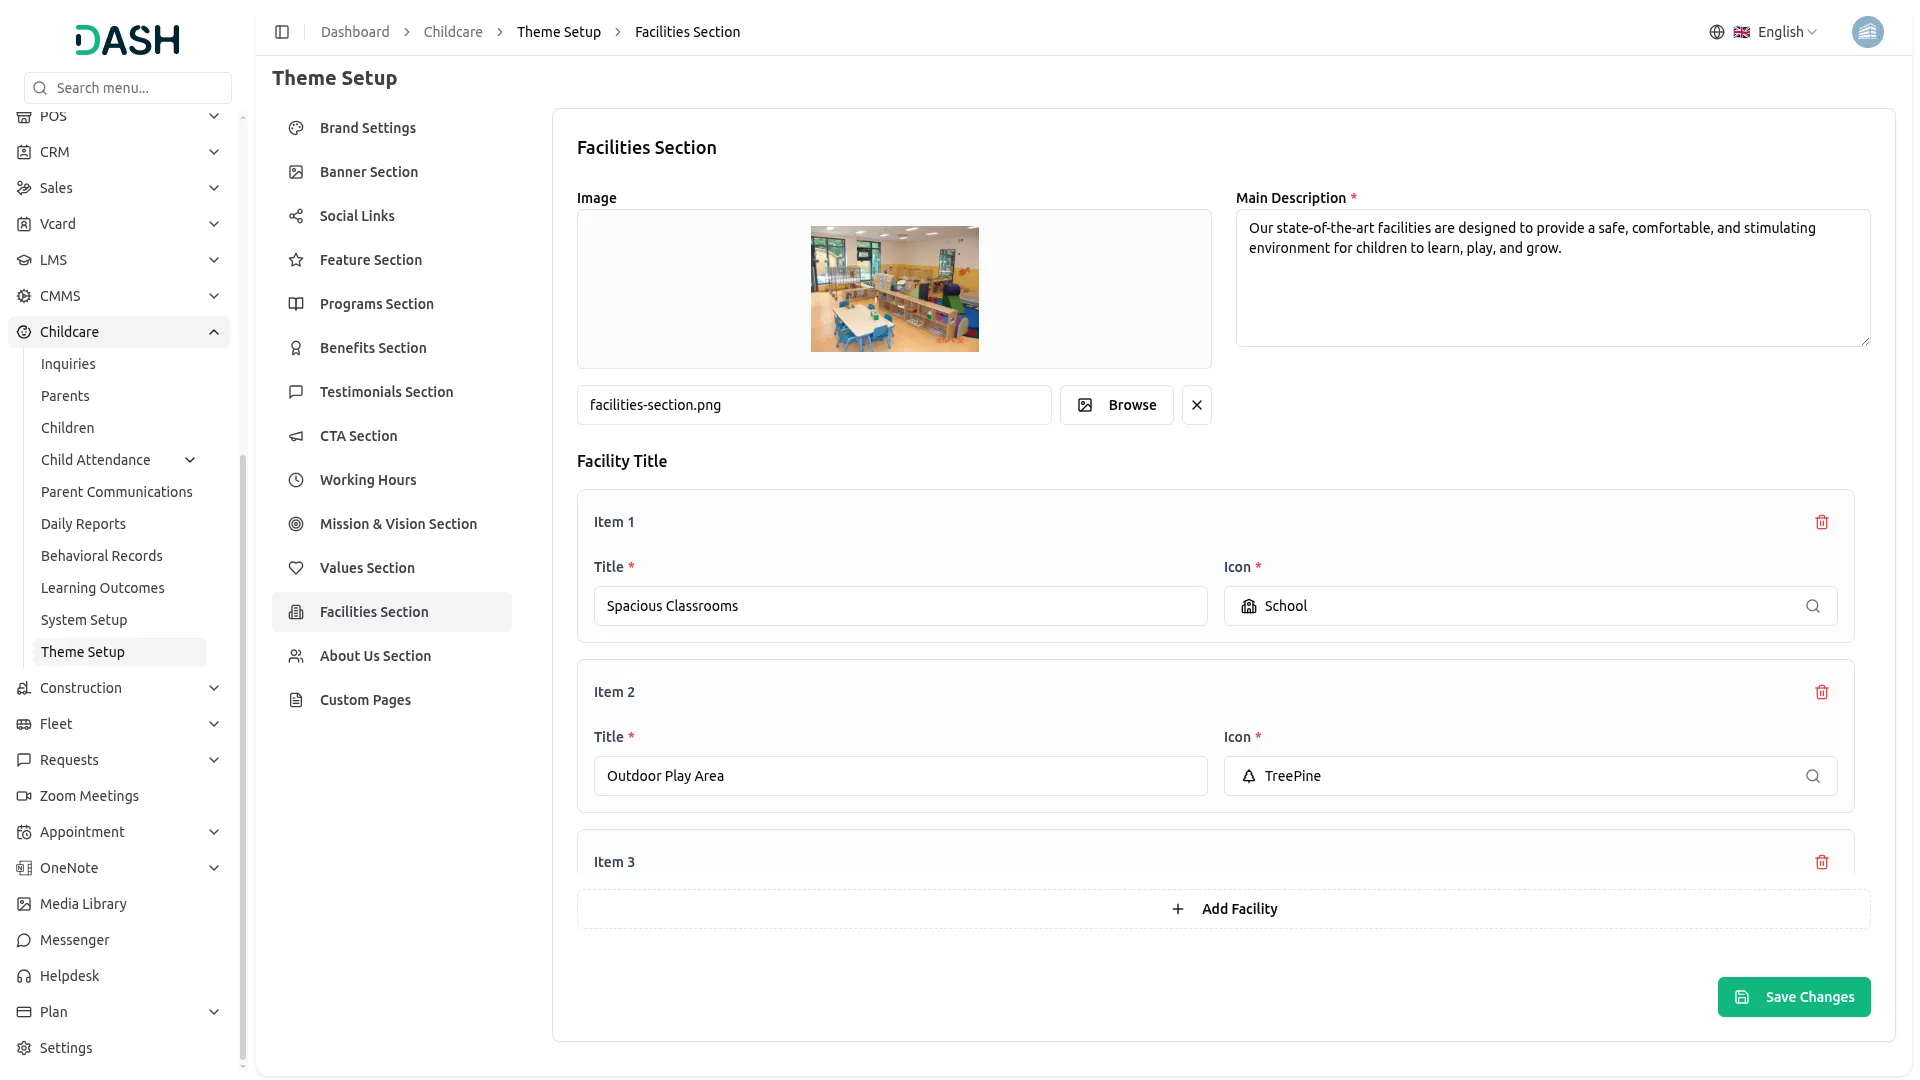Open the Mission & Vision Section tab
Image resolution: width=1920 pixels, height=1080 pixels.
coord(398,524)
